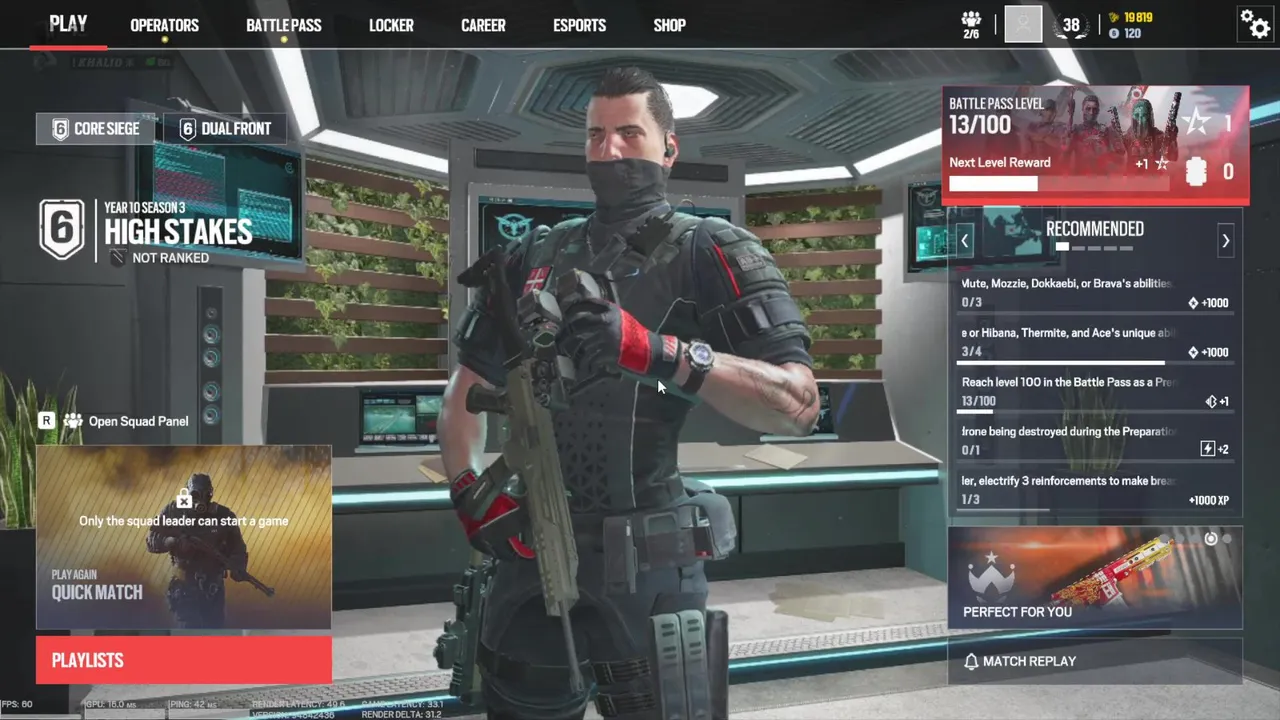Screen dimensions: 1280x720
Task: Open the Operators tab
Action: click(x=164, y=25)
